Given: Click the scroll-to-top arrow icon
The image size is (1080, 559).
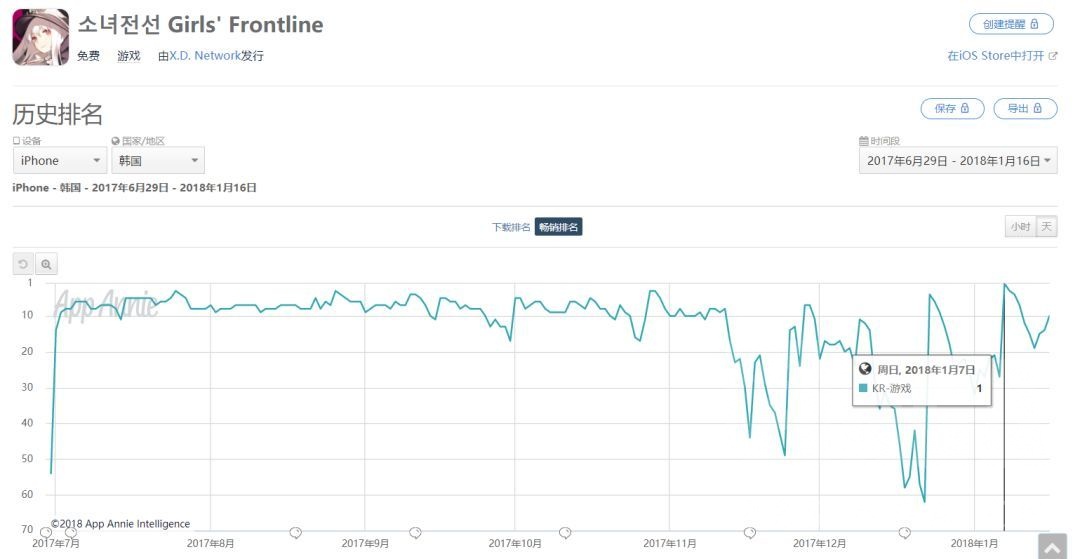Looking at the screenshot, I should coord(1052,546).
